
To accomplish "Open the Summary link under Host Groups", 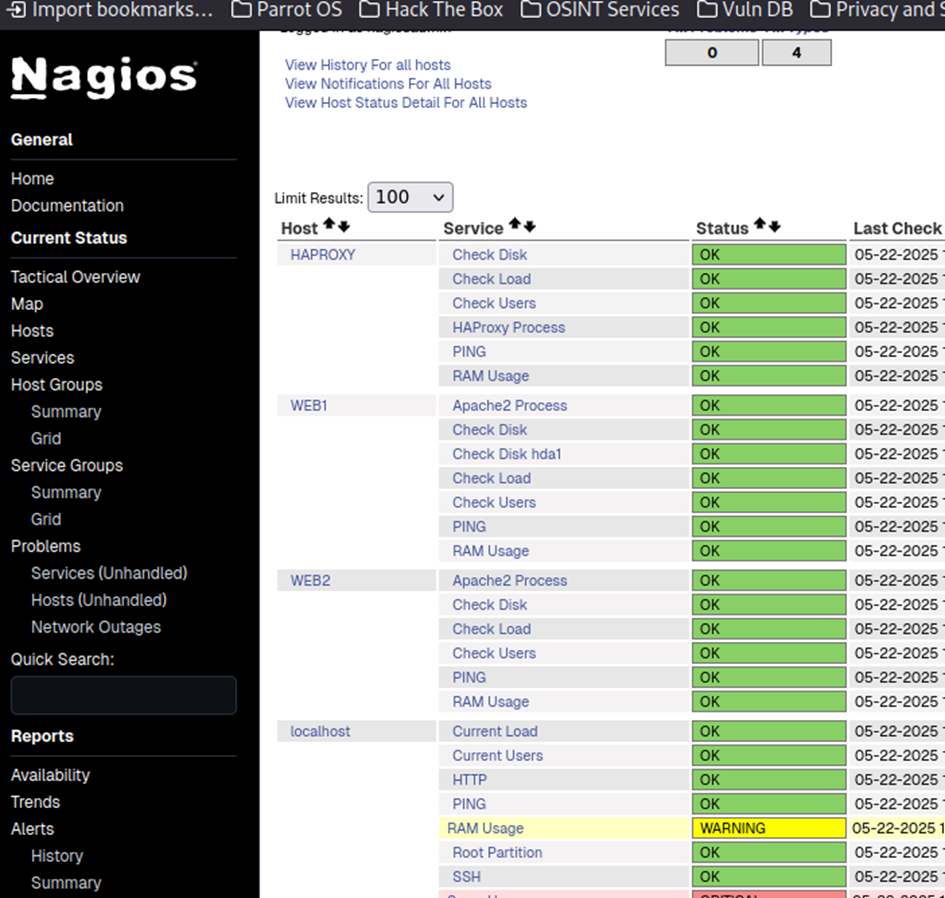I will (66, 412).
